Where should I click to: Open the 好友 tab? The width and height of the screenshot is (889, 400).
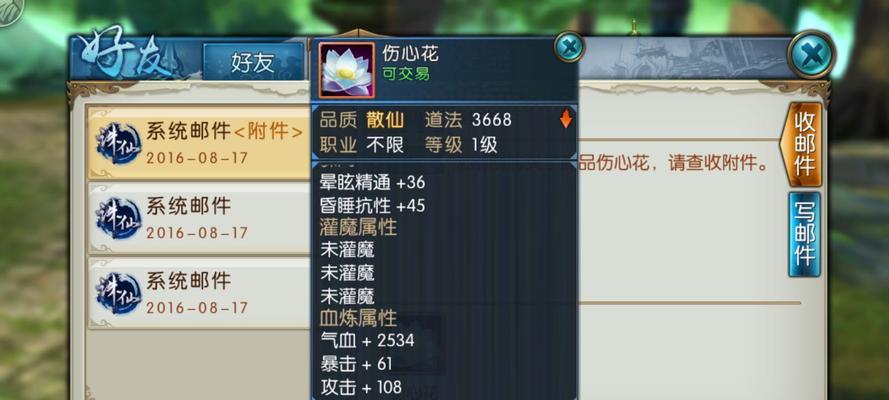point(253,62)
